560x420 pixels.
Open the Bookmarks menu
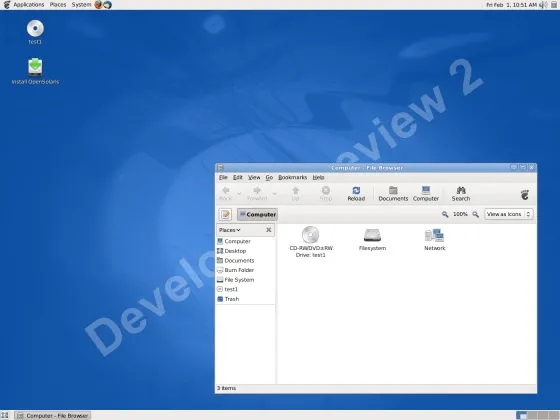click(x=292, y=178)
